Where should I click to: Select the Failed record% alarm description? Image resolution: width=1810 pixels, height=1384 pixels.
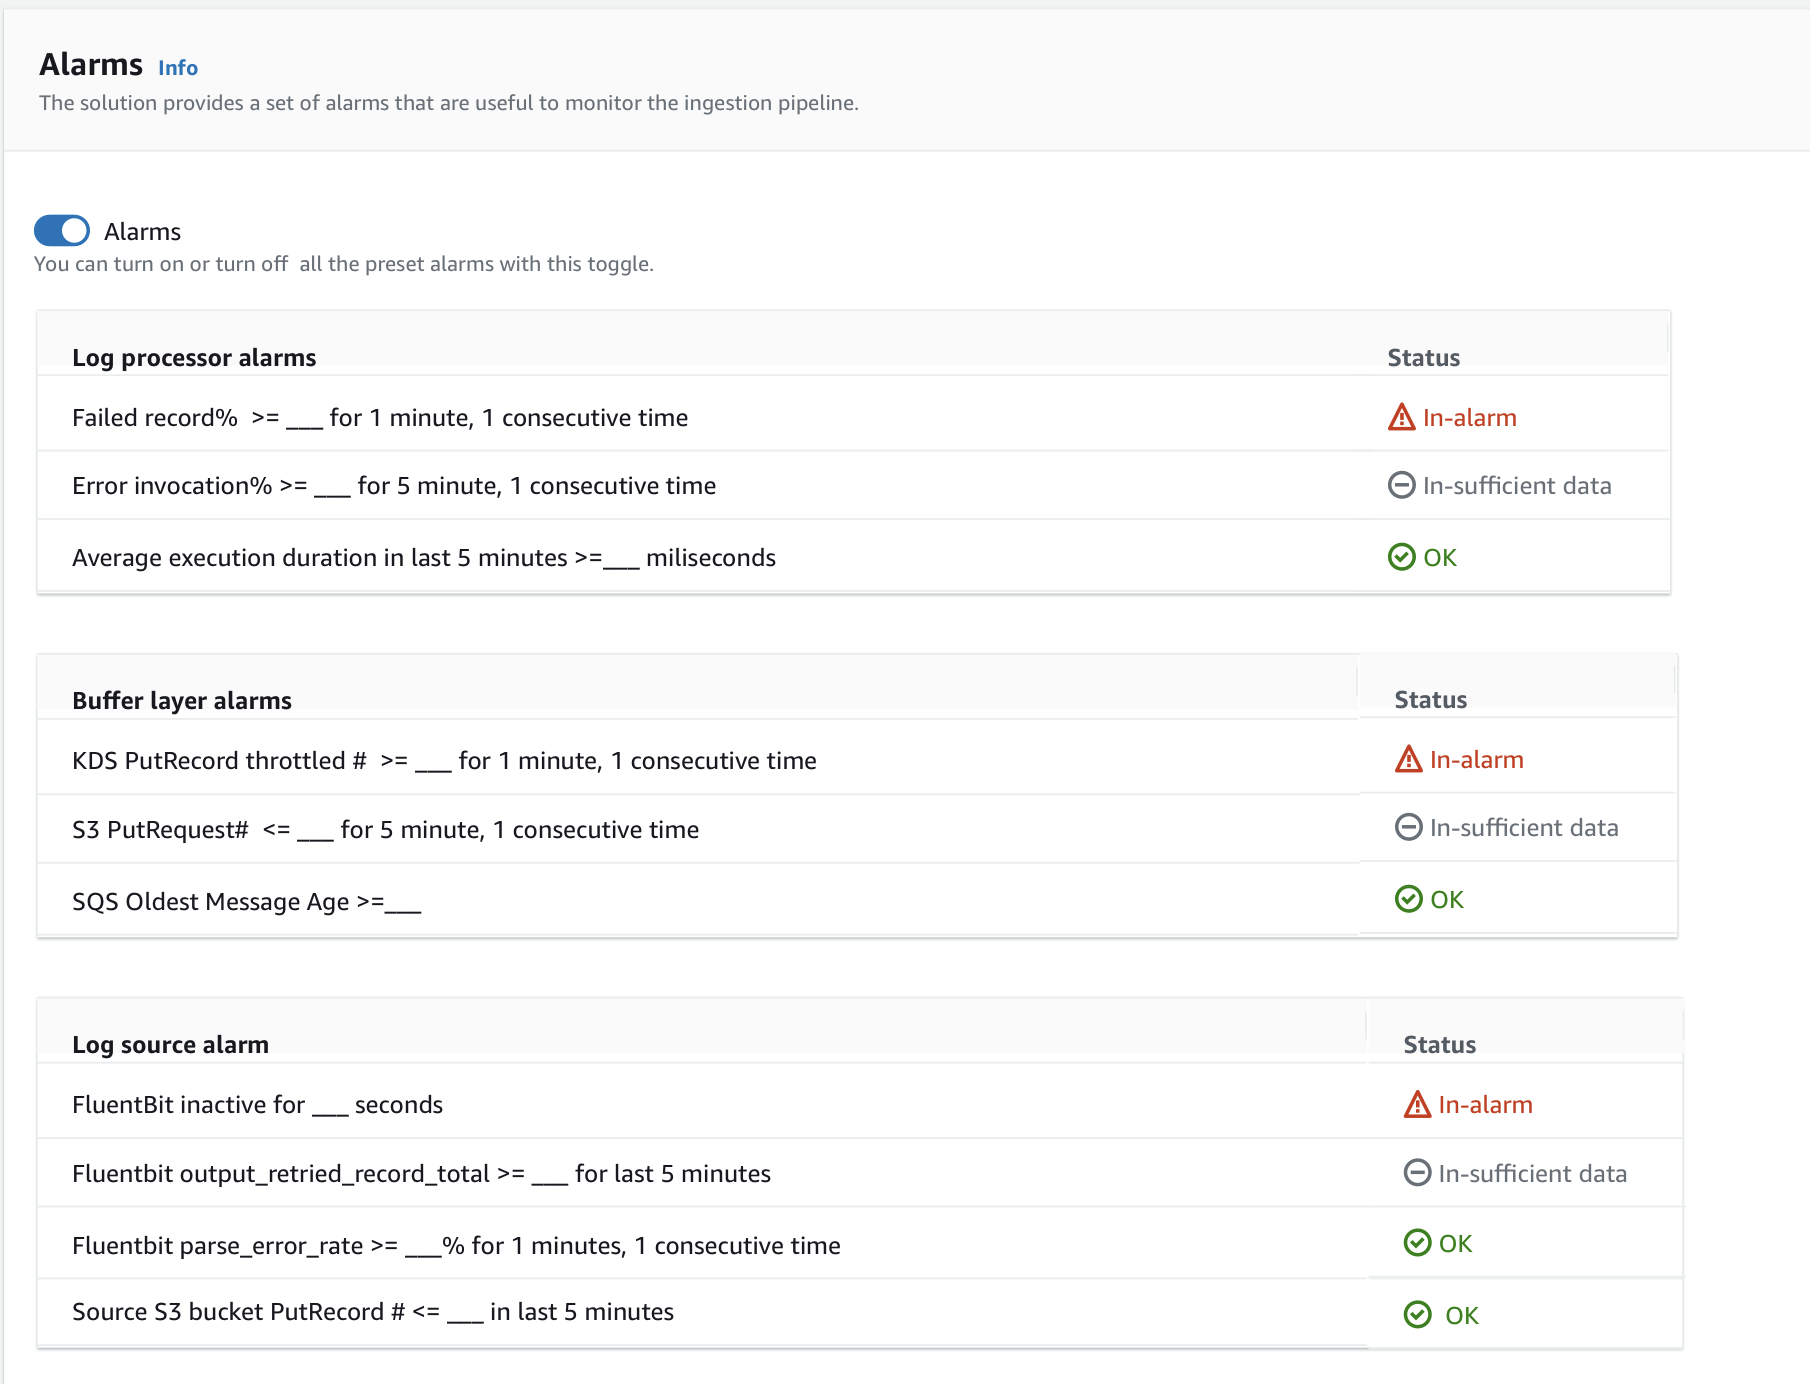380,418
